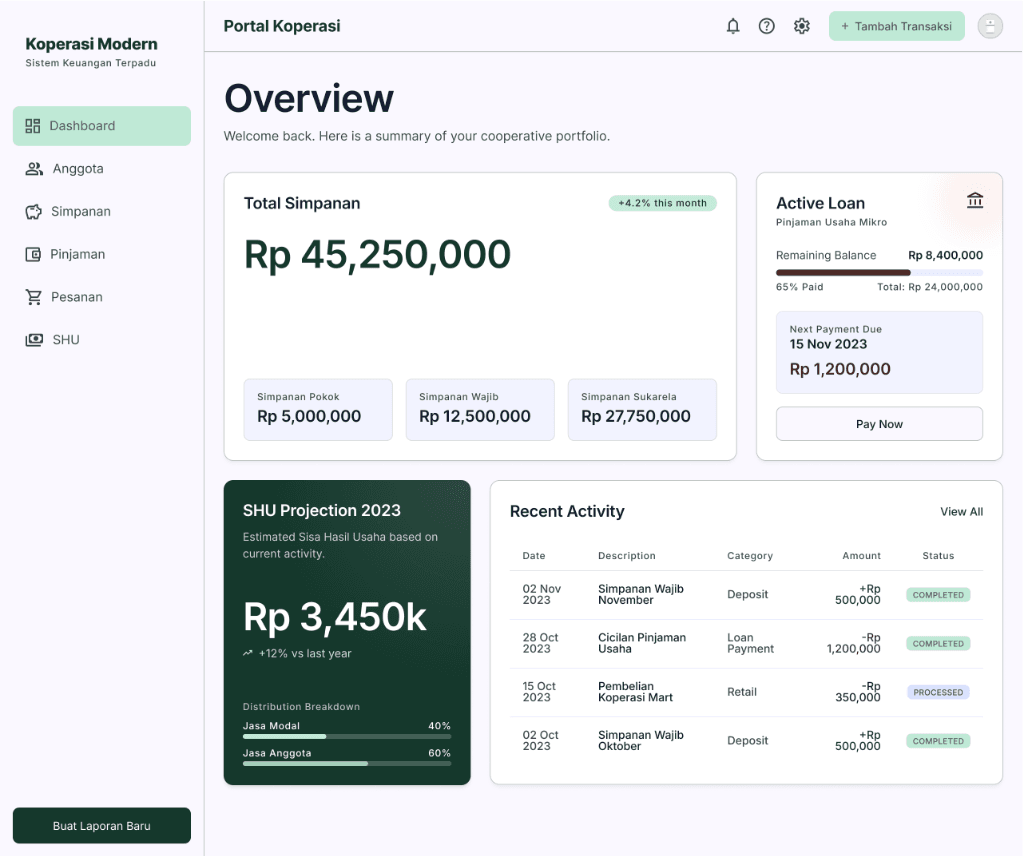Select the Cicilan Pinjaman Usaha description
This screenshot has height=856, width=1024.
[x=642, y=643]
